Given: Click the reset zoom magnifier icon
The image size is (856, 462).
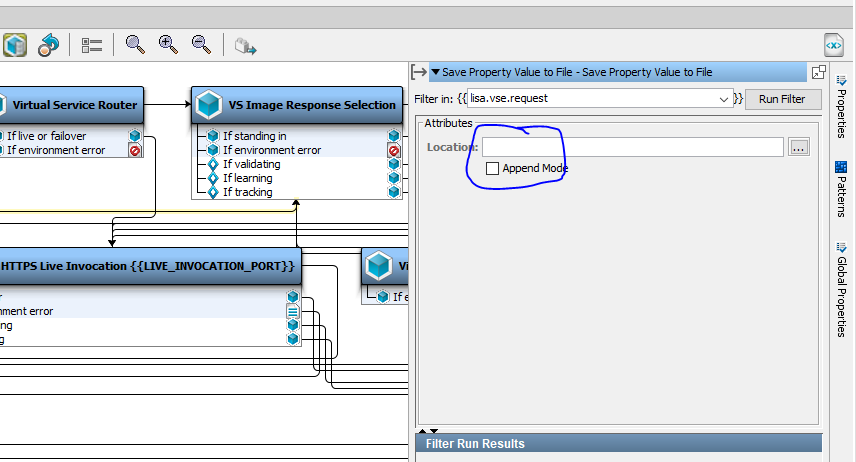Looking at the screenshot, I should point(134,45).
